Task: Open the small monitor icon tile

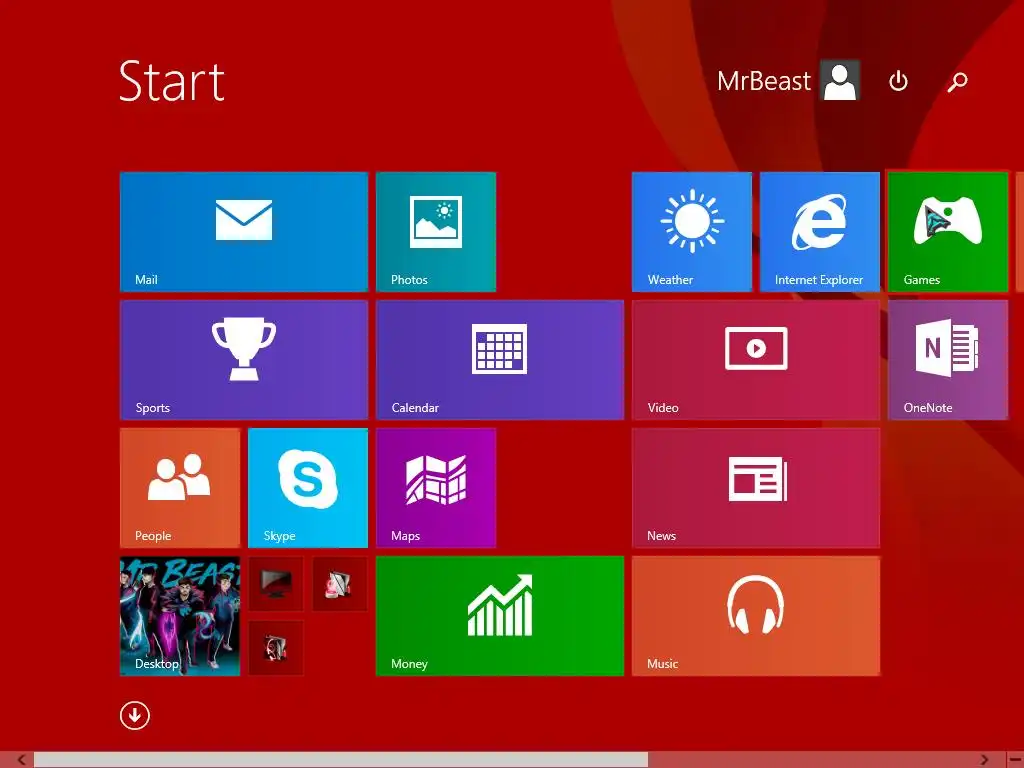Action: coord(276,584)
